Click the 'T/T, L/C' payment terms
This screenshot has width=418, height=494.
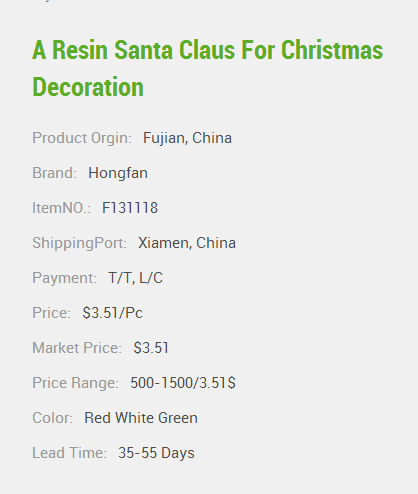point(136,278)
